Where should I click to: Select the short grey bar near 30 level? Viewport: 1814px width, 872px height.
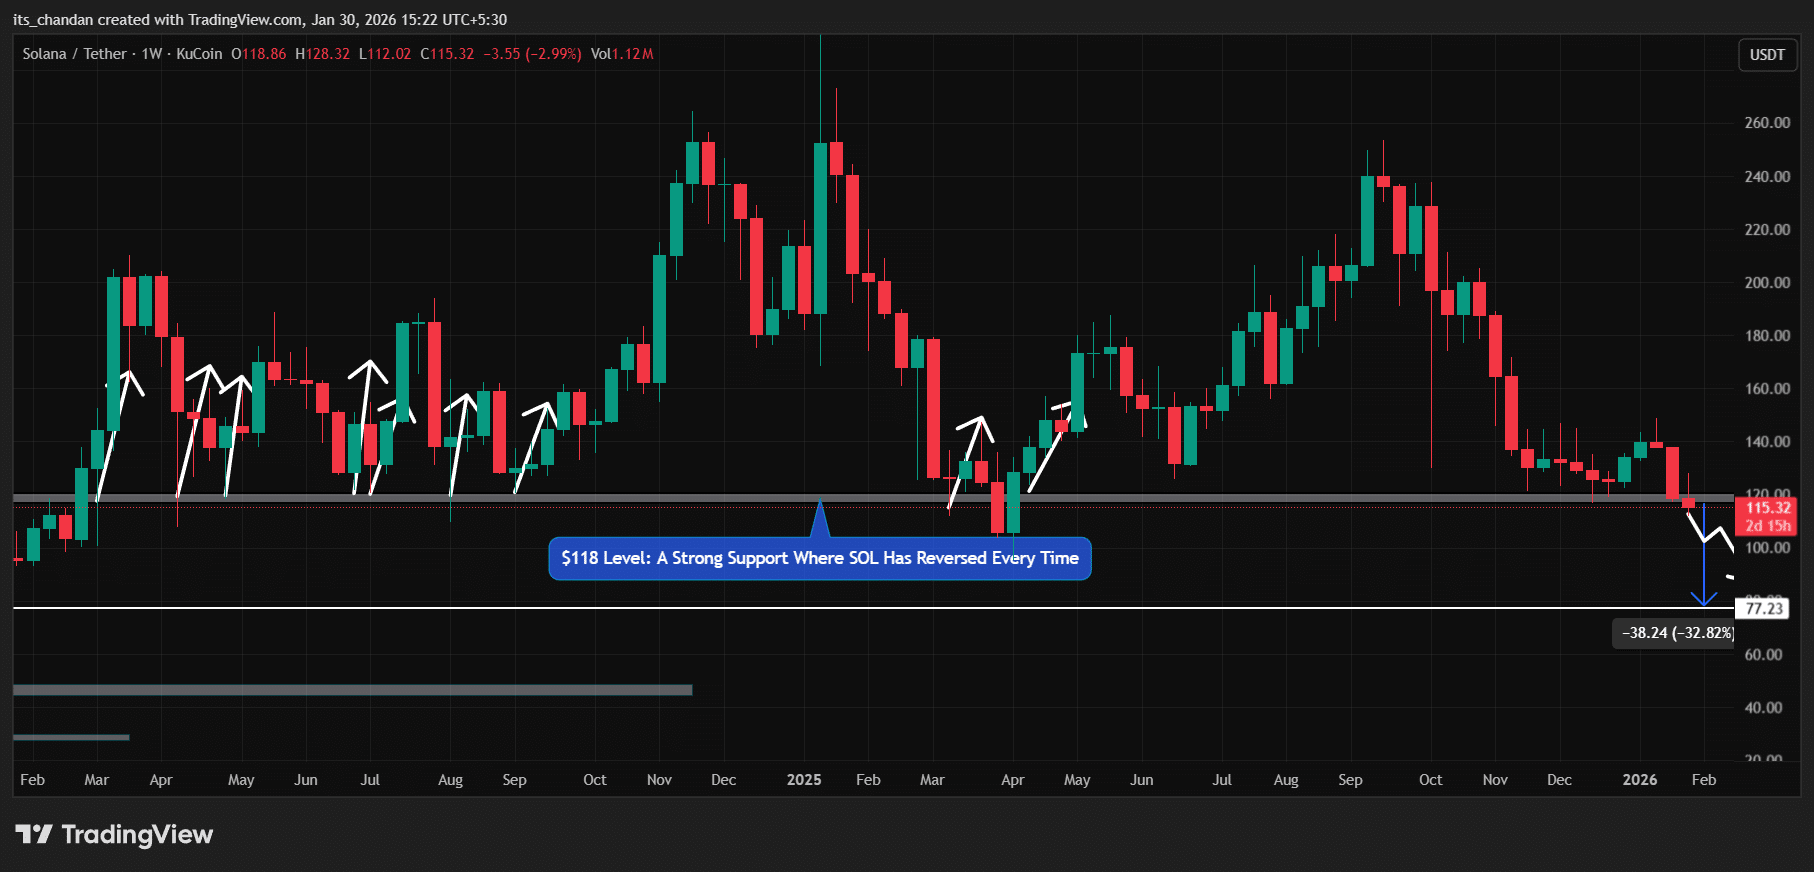(71, 737)
